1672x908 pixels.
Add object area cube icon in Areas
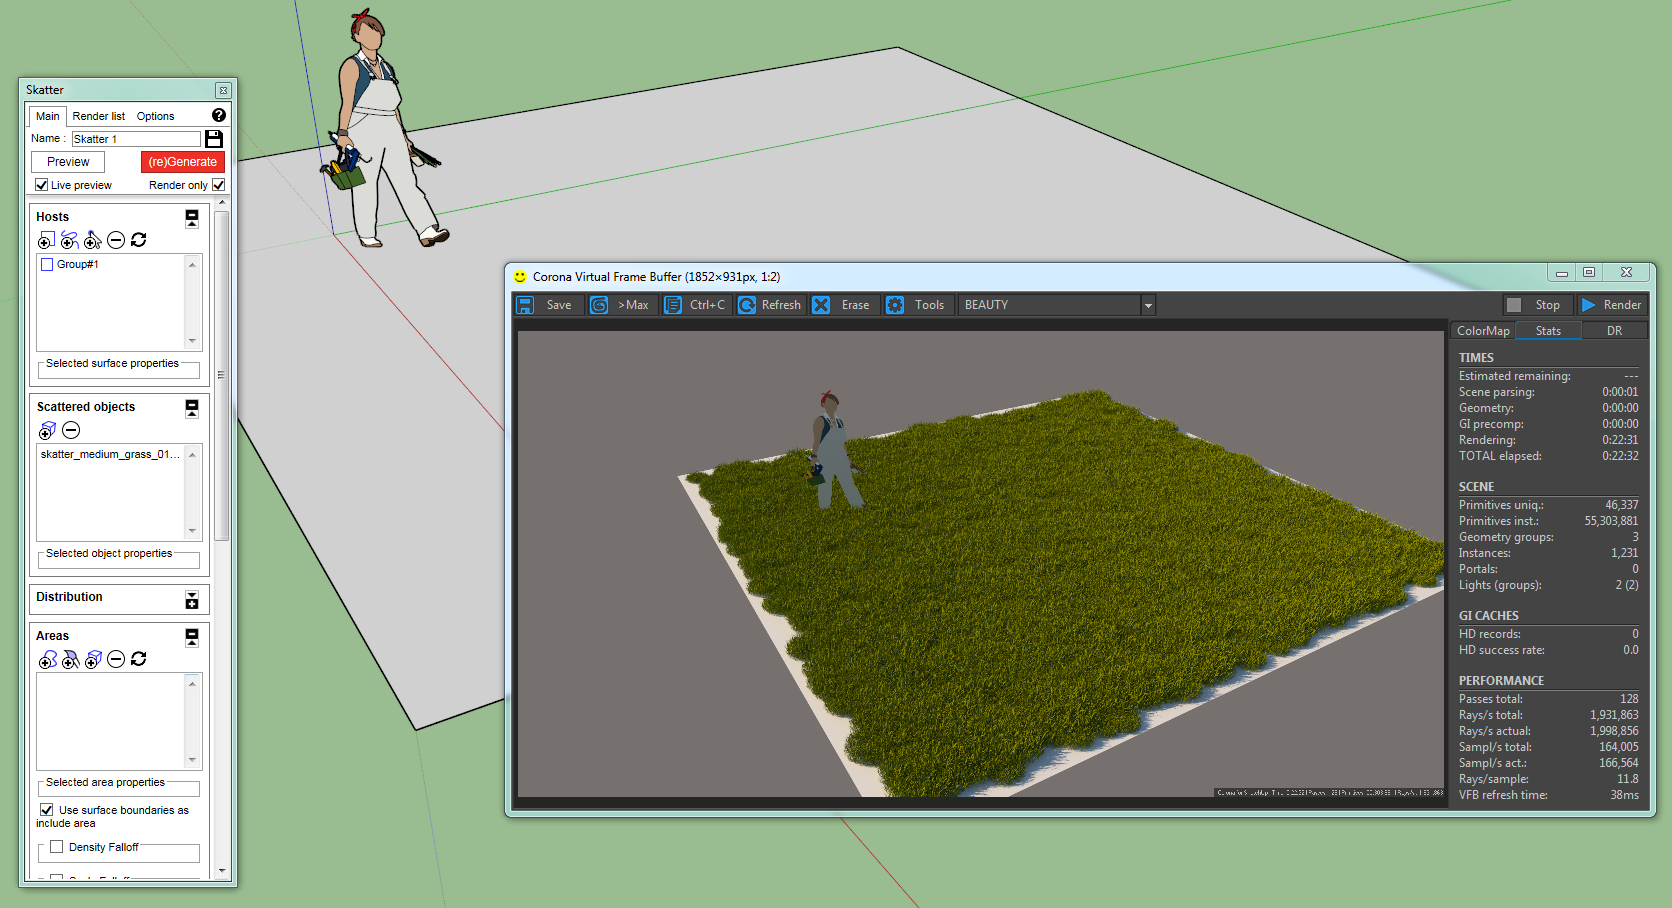coord(93,659)
